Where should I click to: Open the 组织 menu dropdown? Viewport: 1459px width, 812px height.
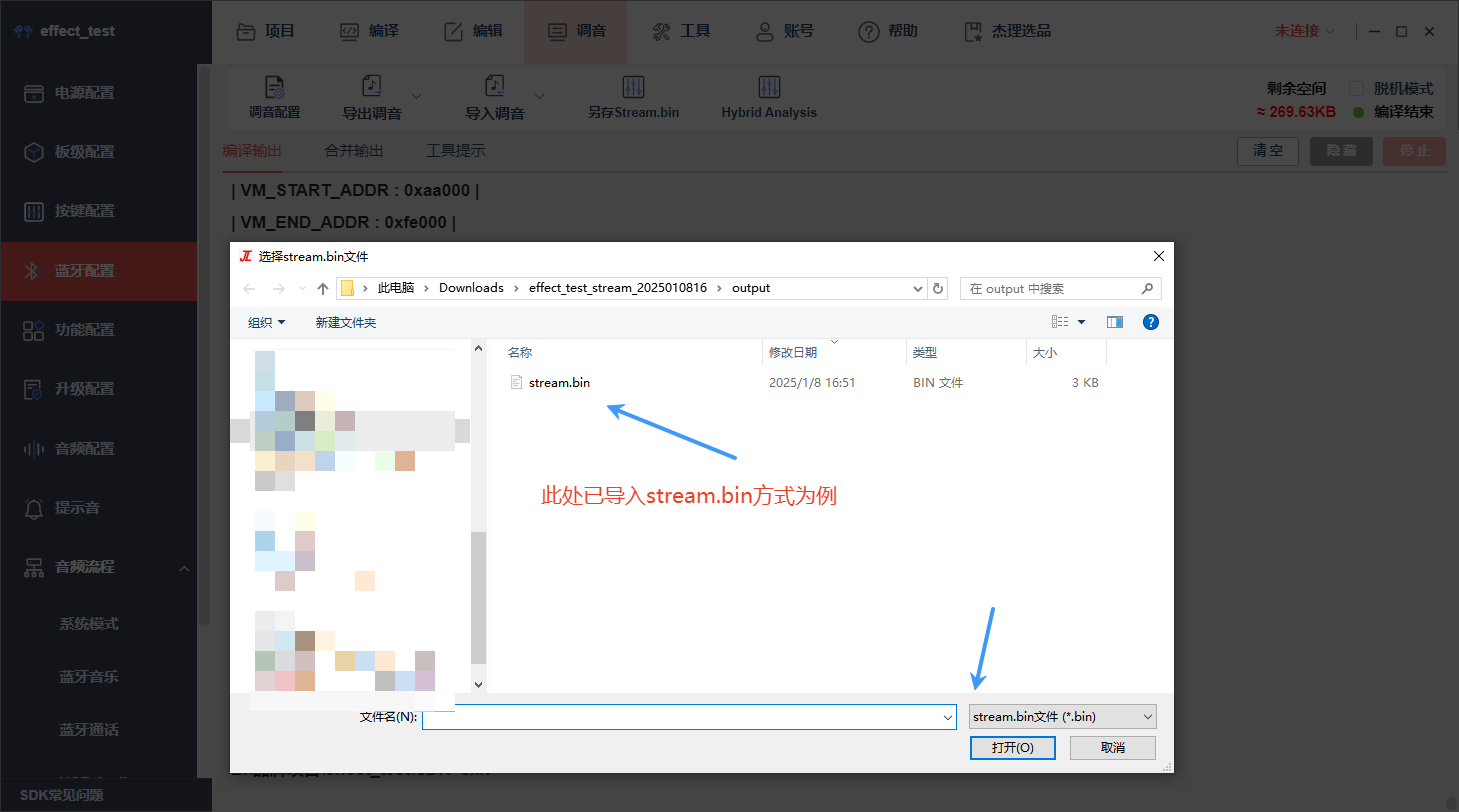267,322
